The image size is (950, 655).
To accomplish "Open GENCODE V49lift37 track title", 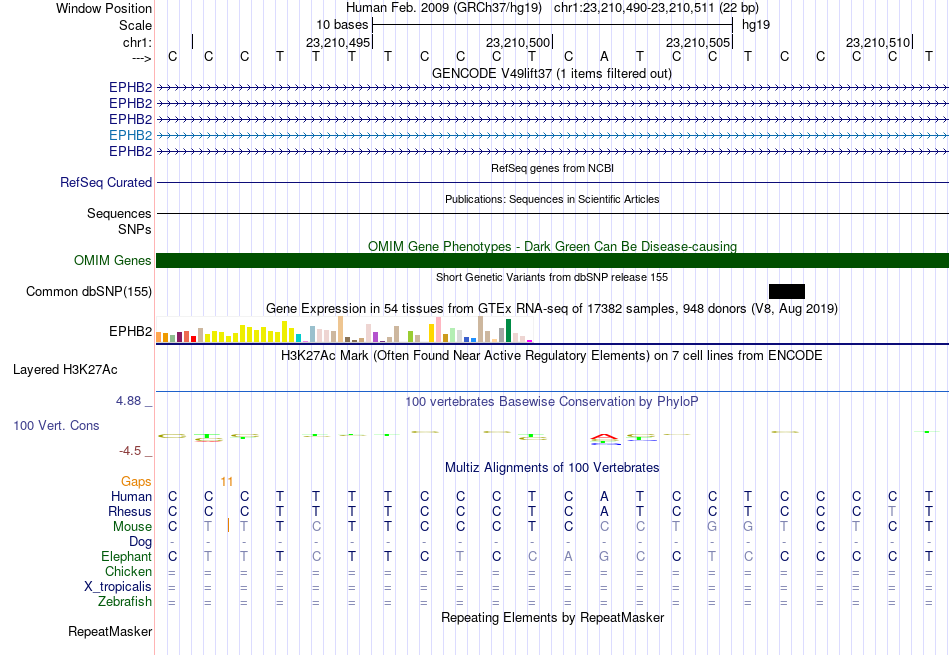I will click(552, 73).
